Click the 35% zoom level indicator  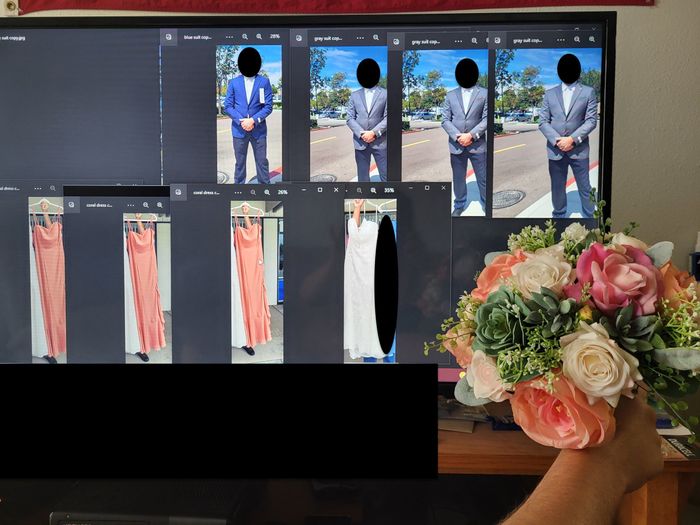click(389, 189)
